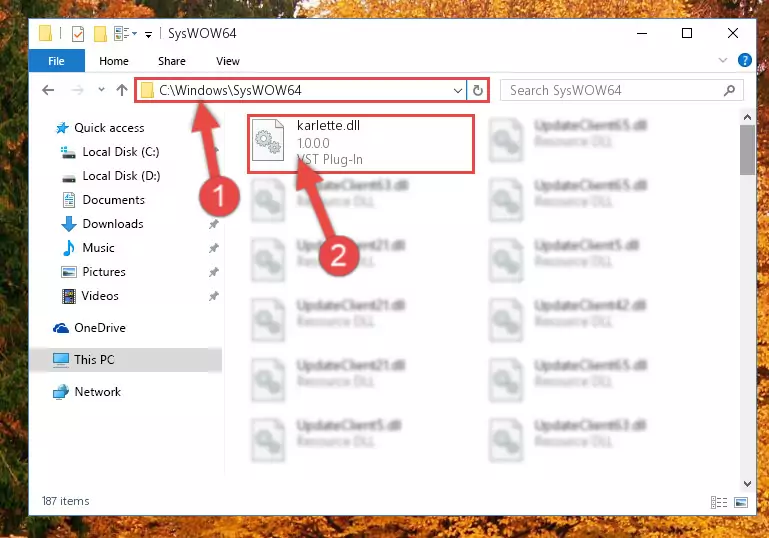Open the File menu
769x538 pixels.
point(56,61)
